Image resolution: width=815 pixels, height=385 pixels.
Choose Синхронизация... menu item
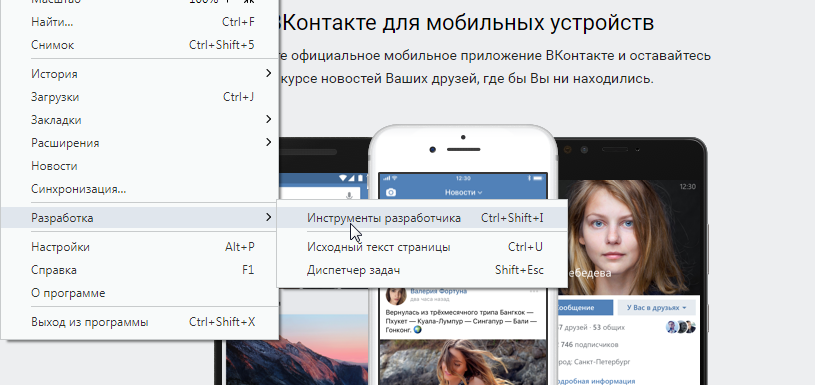click(x=139, y=189)
